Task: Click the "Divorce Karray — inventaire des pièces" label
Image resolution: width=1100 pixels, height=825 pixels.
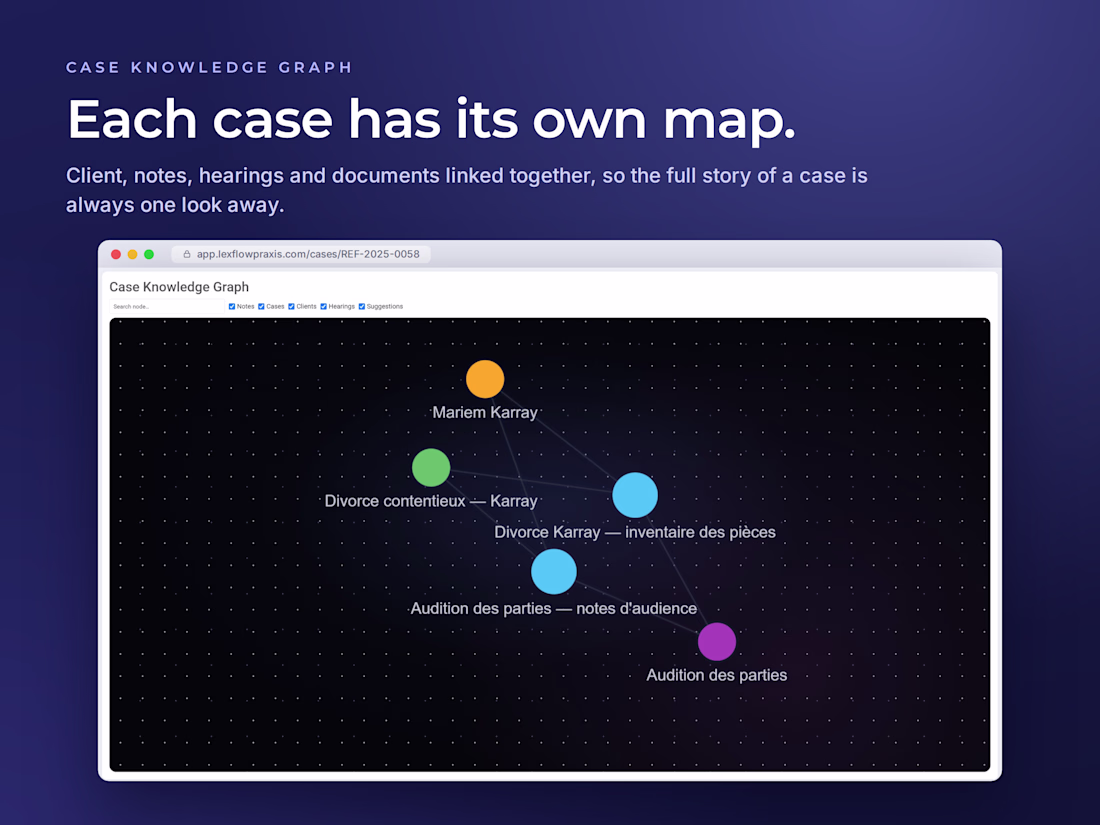Action: pyautogui.click(x=635, y=532)
